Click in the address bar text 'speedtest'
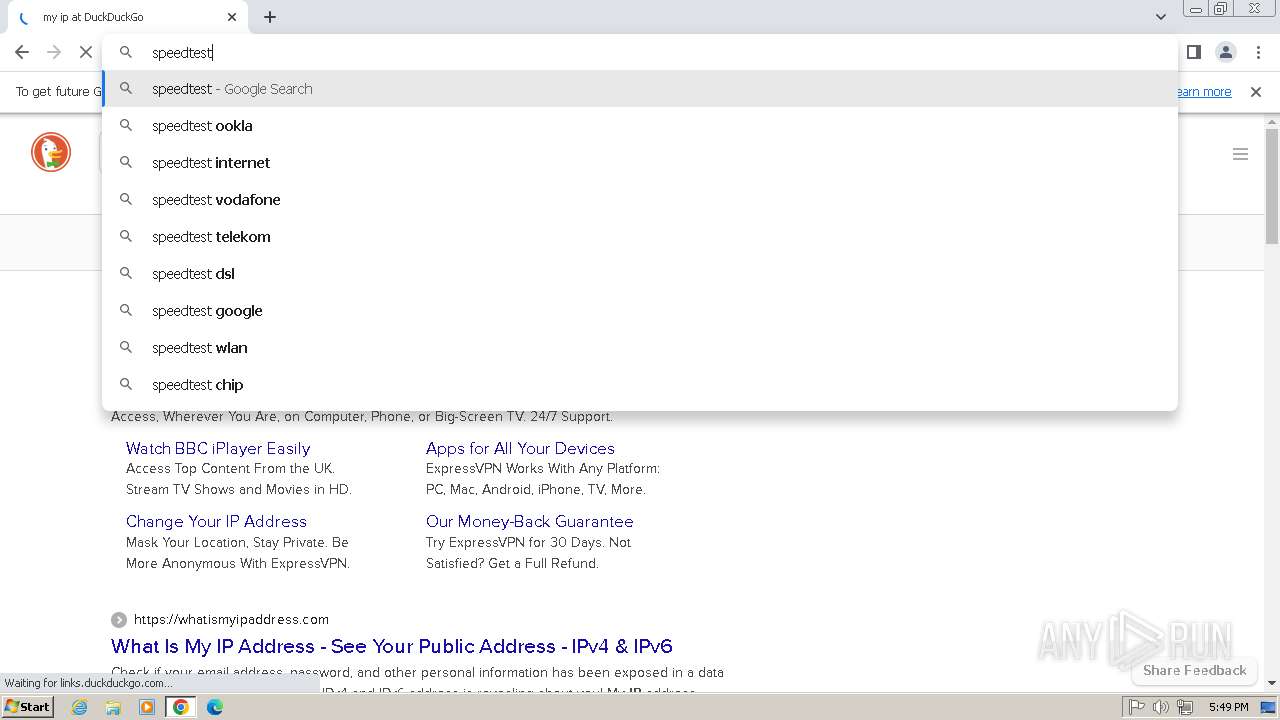 [x=181, y=53]
